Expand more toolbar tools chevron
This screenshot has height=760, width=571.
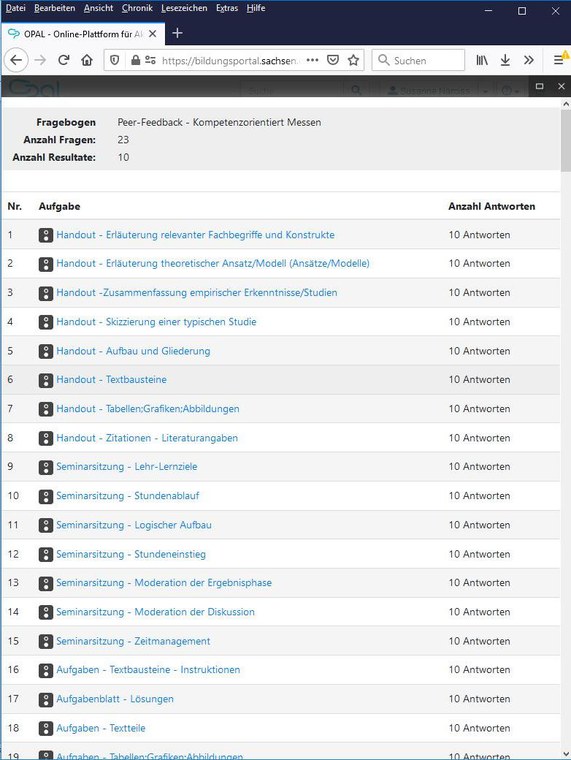tap(529, 60)
